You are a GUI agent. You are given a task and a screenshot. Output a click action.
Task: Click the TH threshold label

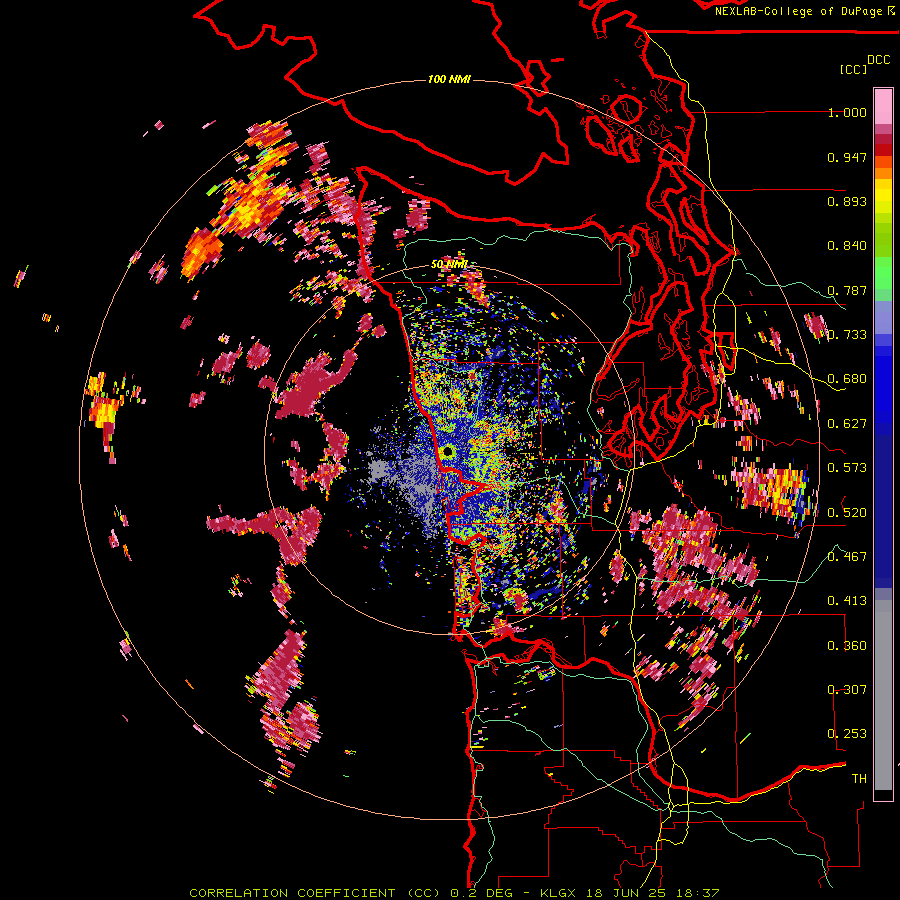859,779
